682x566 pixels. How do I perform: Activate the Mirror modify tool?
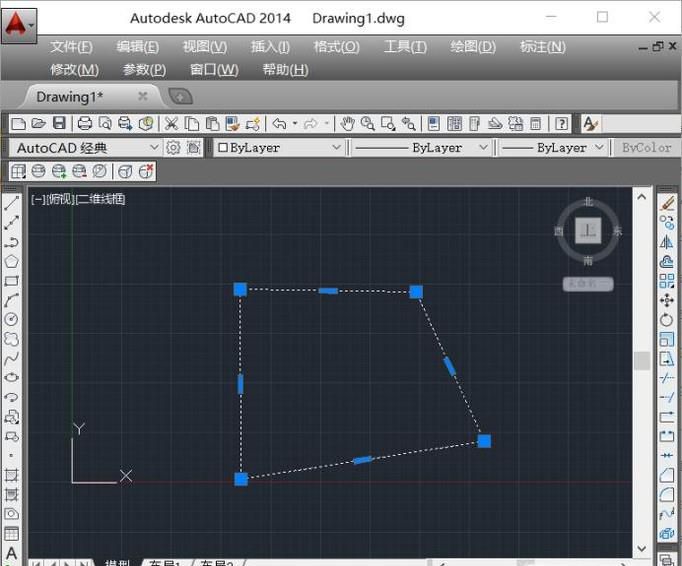pyautogui.click(x=667, y=242)
